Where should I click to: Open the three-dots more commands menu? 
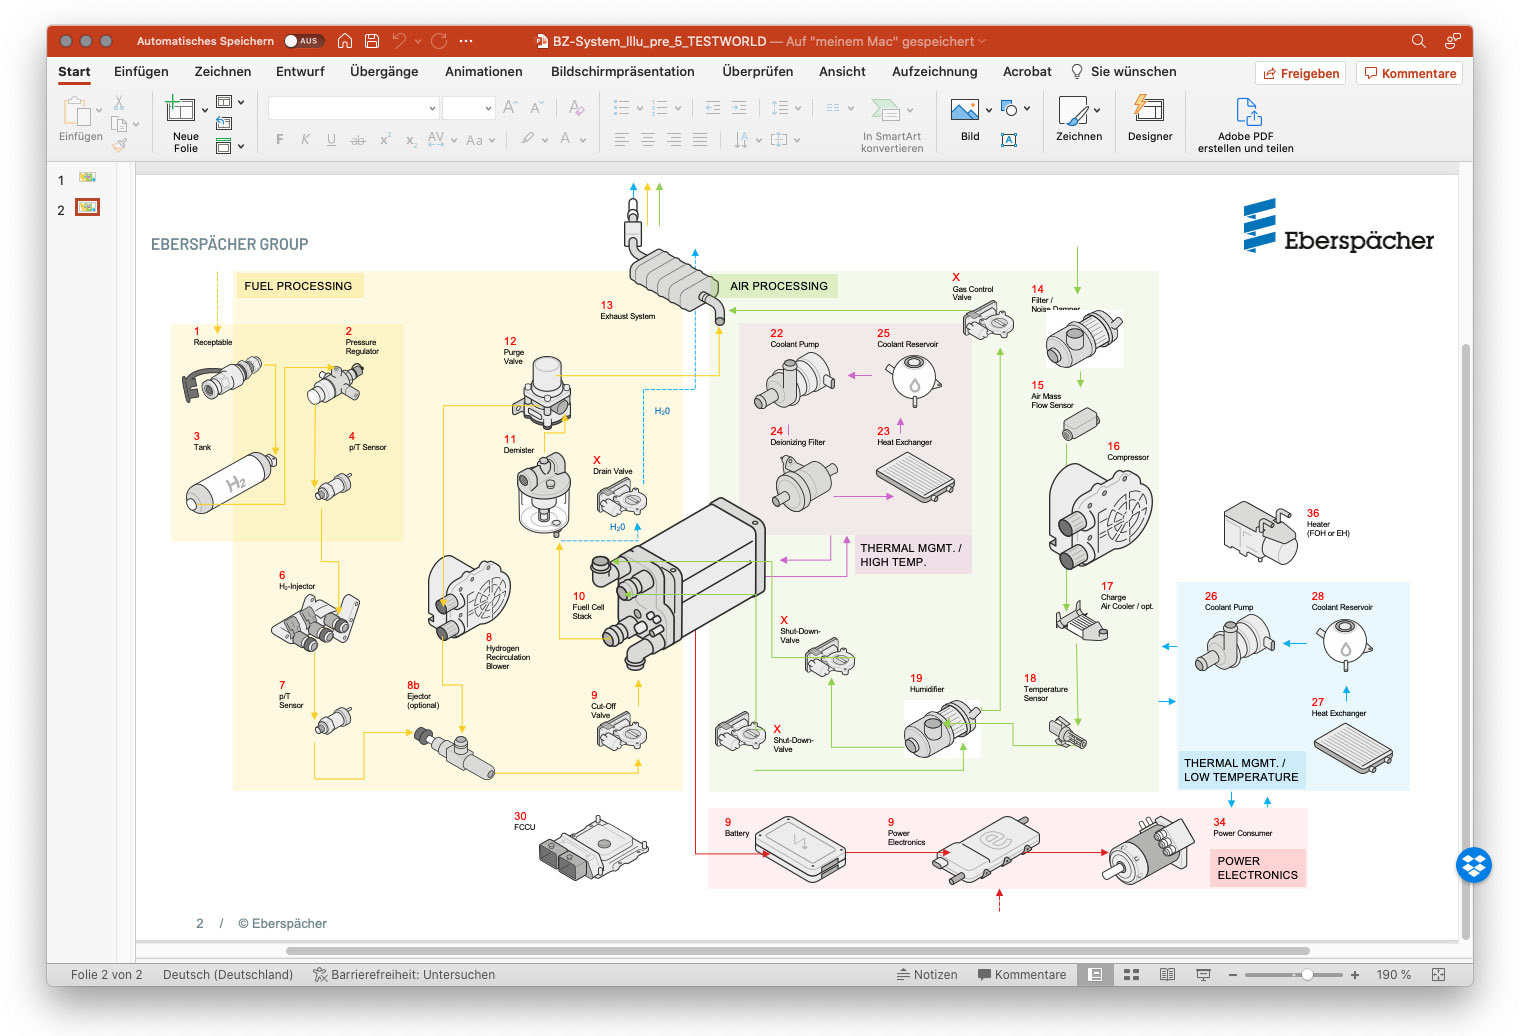pos(466,41)
